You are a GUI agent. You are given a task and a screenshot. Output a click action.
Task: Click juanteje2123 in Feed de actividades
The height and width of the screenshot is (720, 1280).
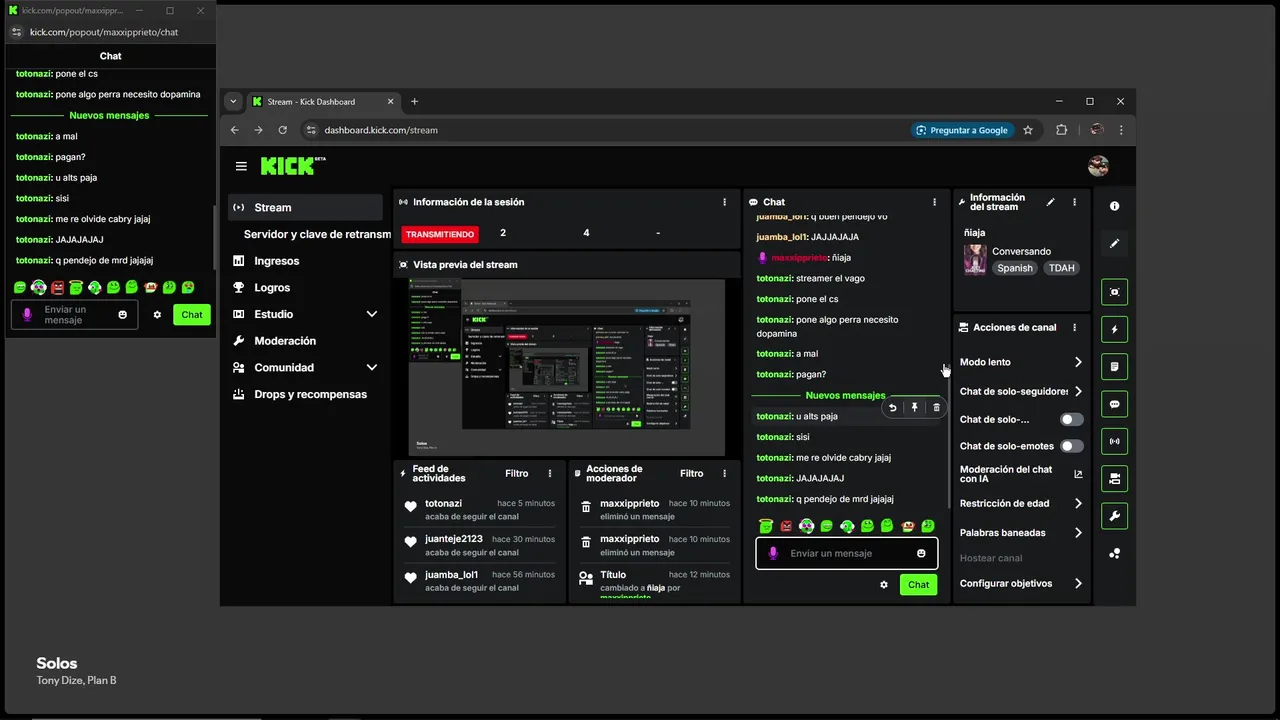pyautogui.click(x=453, y=539)
